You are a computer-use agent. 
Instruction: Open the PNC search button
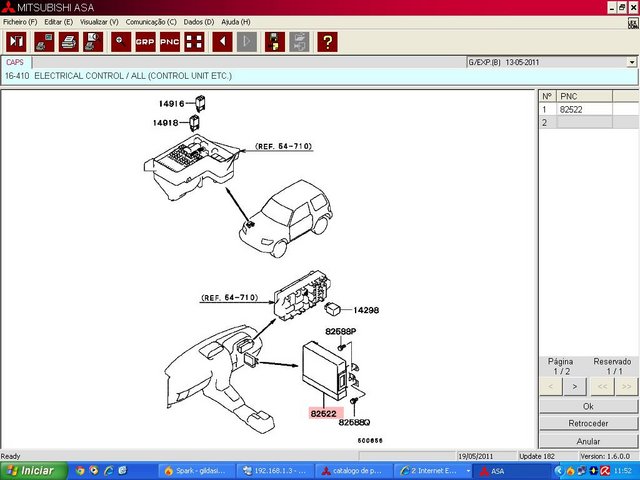170,42
